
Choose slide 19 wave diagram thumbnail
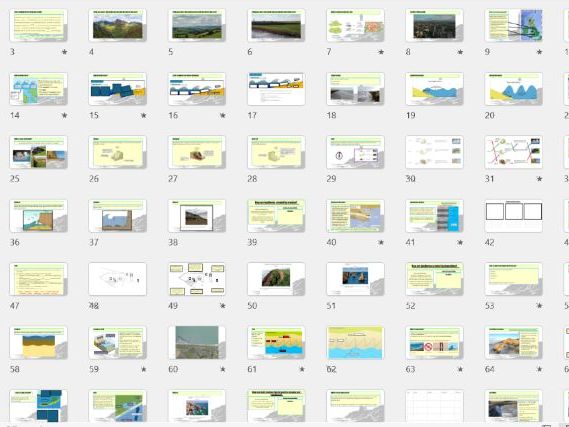(x=434, y=89)
